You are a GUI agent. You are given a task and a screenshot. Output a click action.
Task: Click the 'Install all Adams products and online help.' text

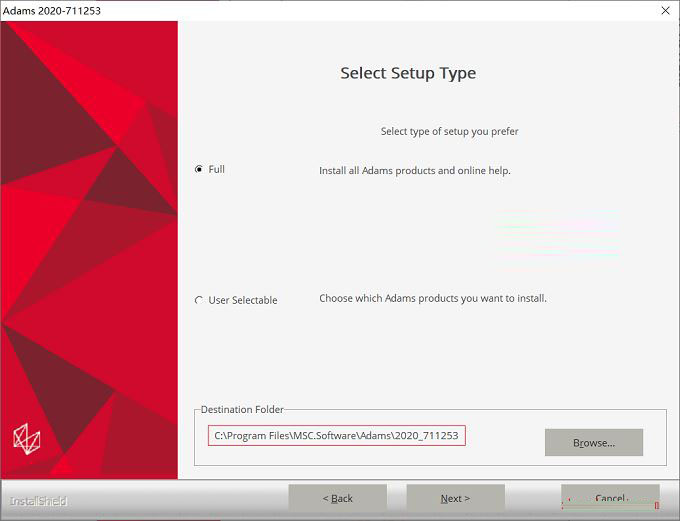point(415,170)
